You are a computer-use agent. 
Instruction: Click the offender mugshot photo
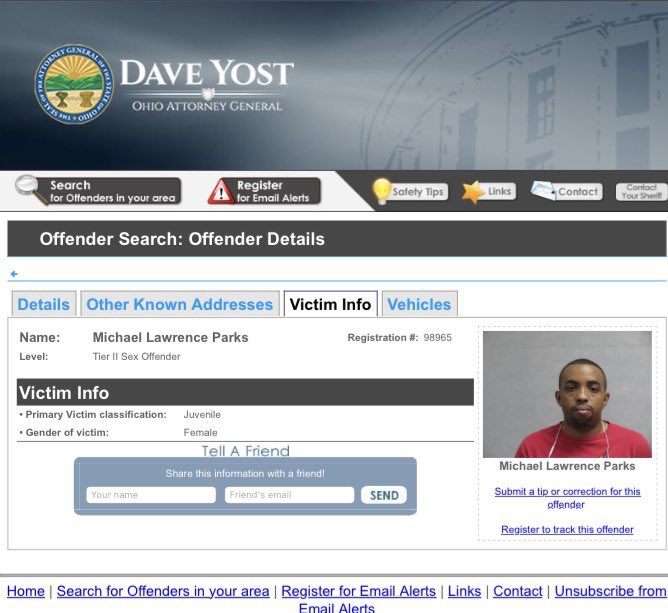pyautogui.click(x=567, y=394)
